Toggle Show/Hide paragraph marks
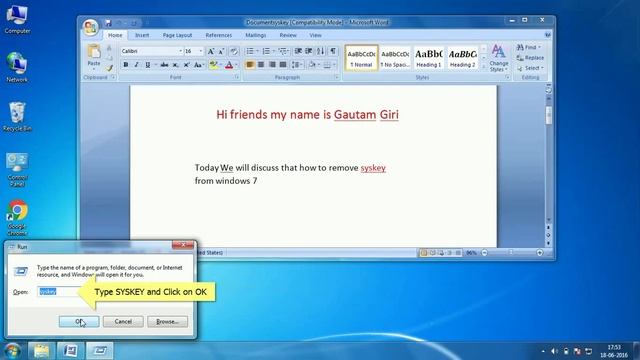 333,51
